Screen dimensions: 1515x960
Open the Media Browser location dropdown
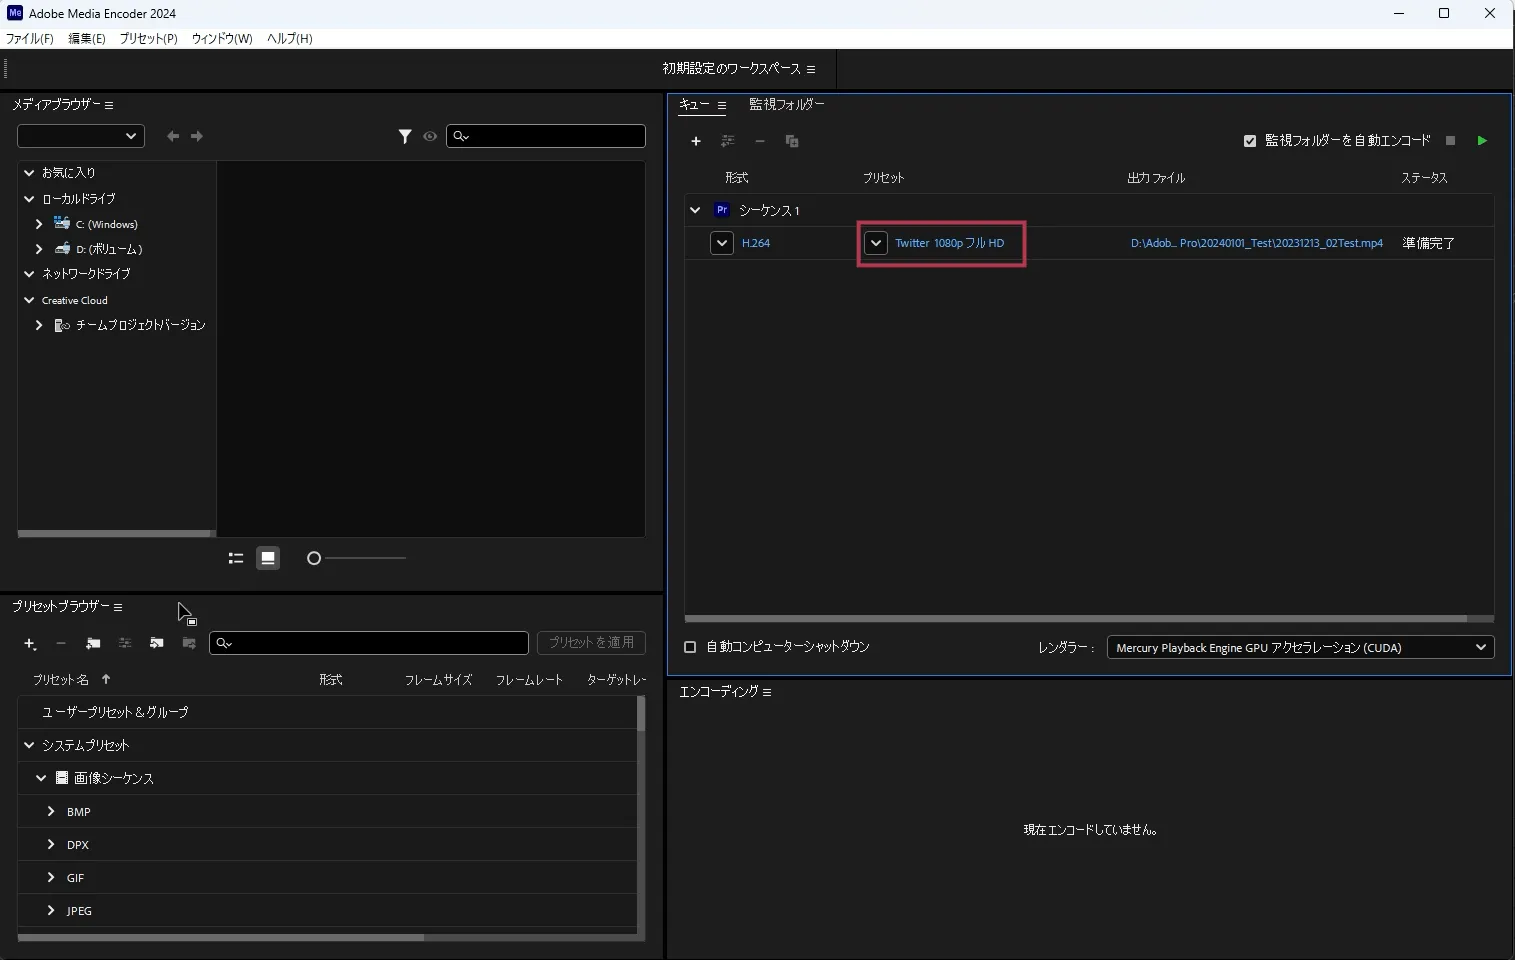pos(81,136)
